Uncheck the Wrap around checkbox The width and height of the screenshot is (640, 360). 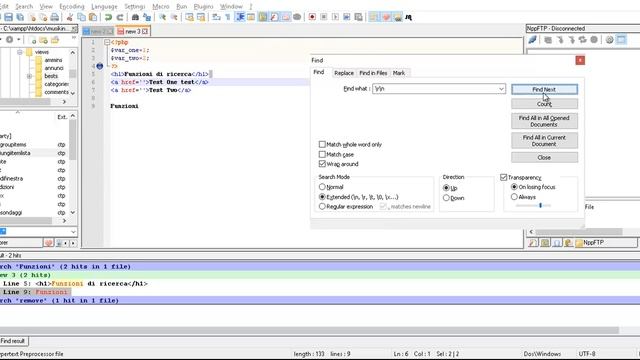click(322, 164)
